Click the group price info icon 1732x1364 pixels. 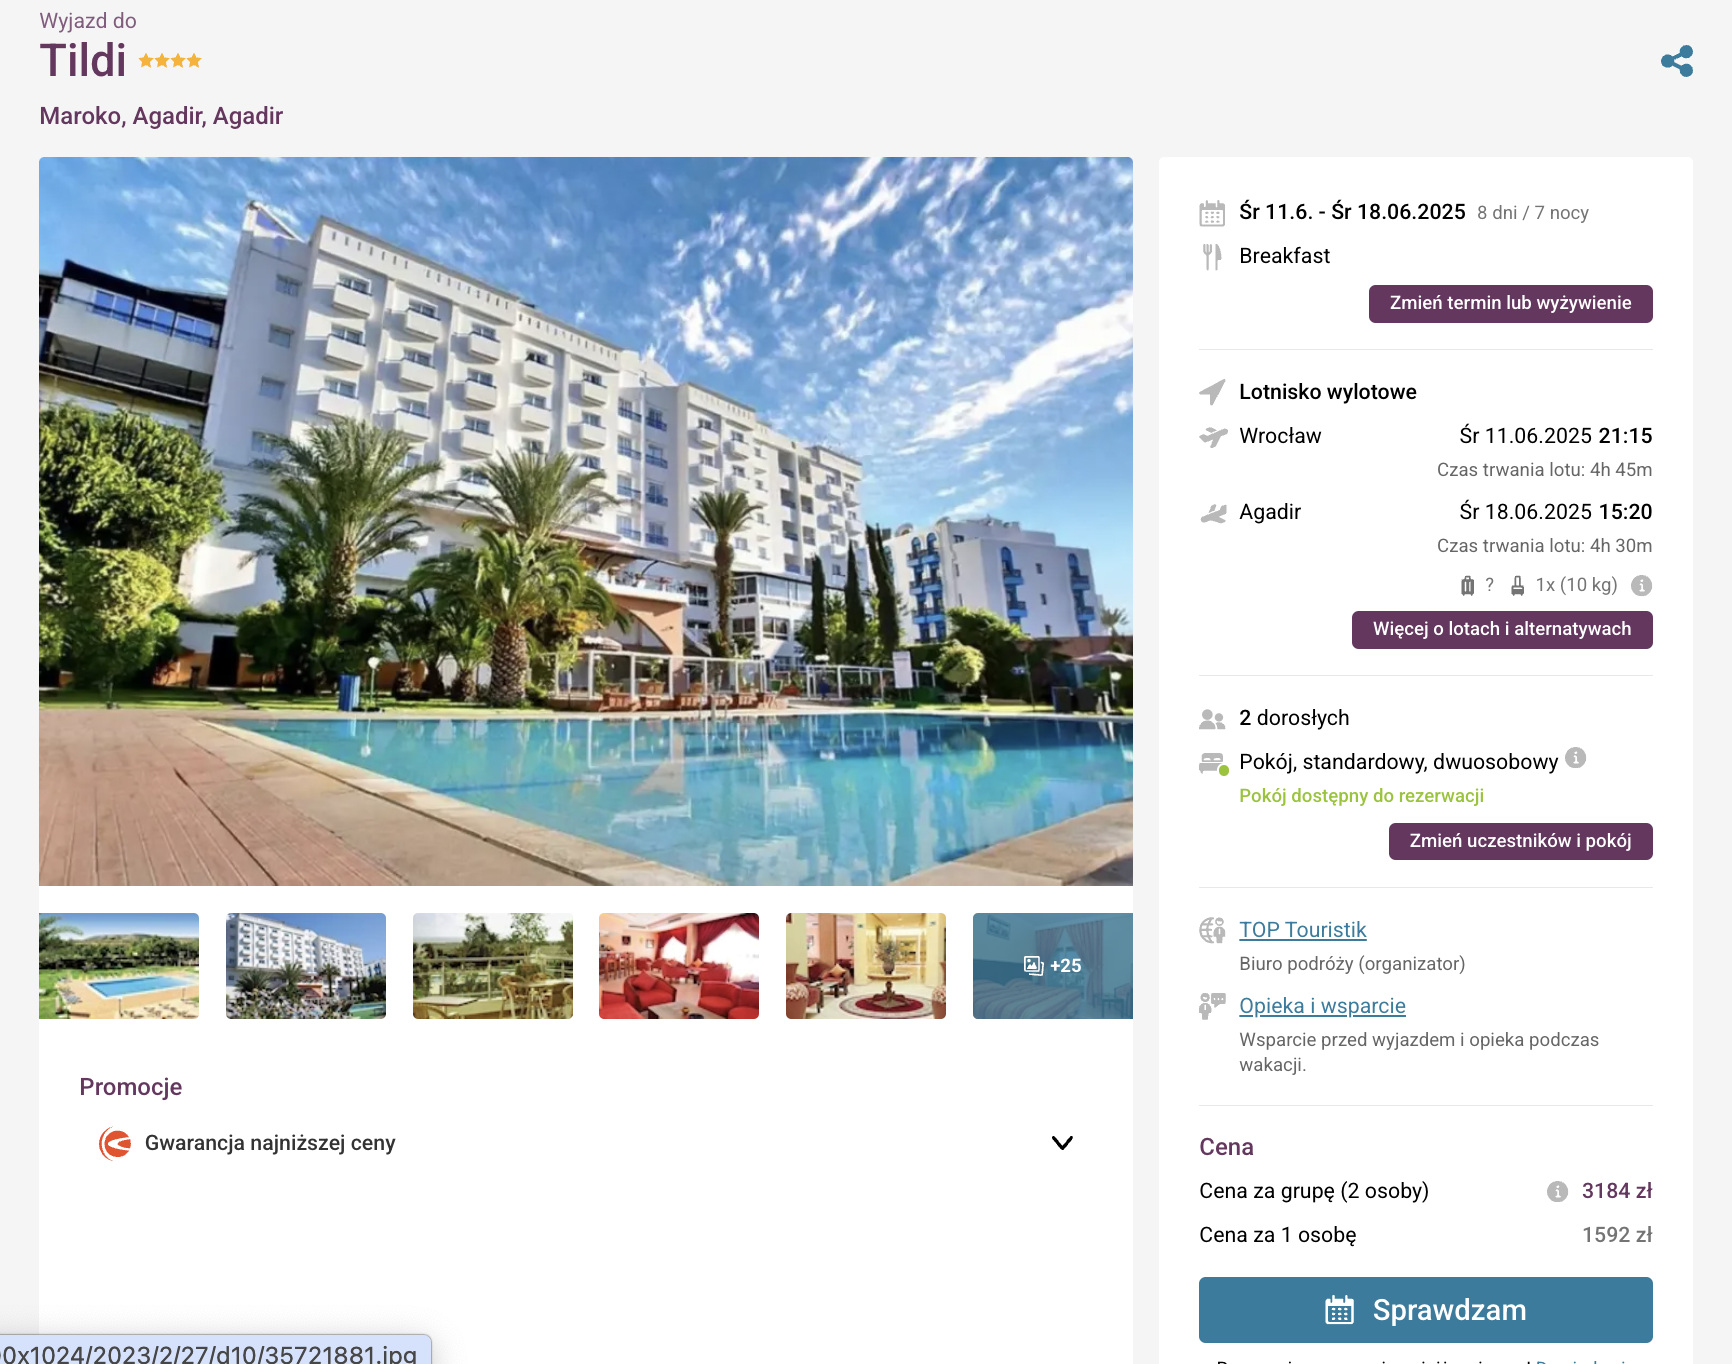tap(1557, 1191)
